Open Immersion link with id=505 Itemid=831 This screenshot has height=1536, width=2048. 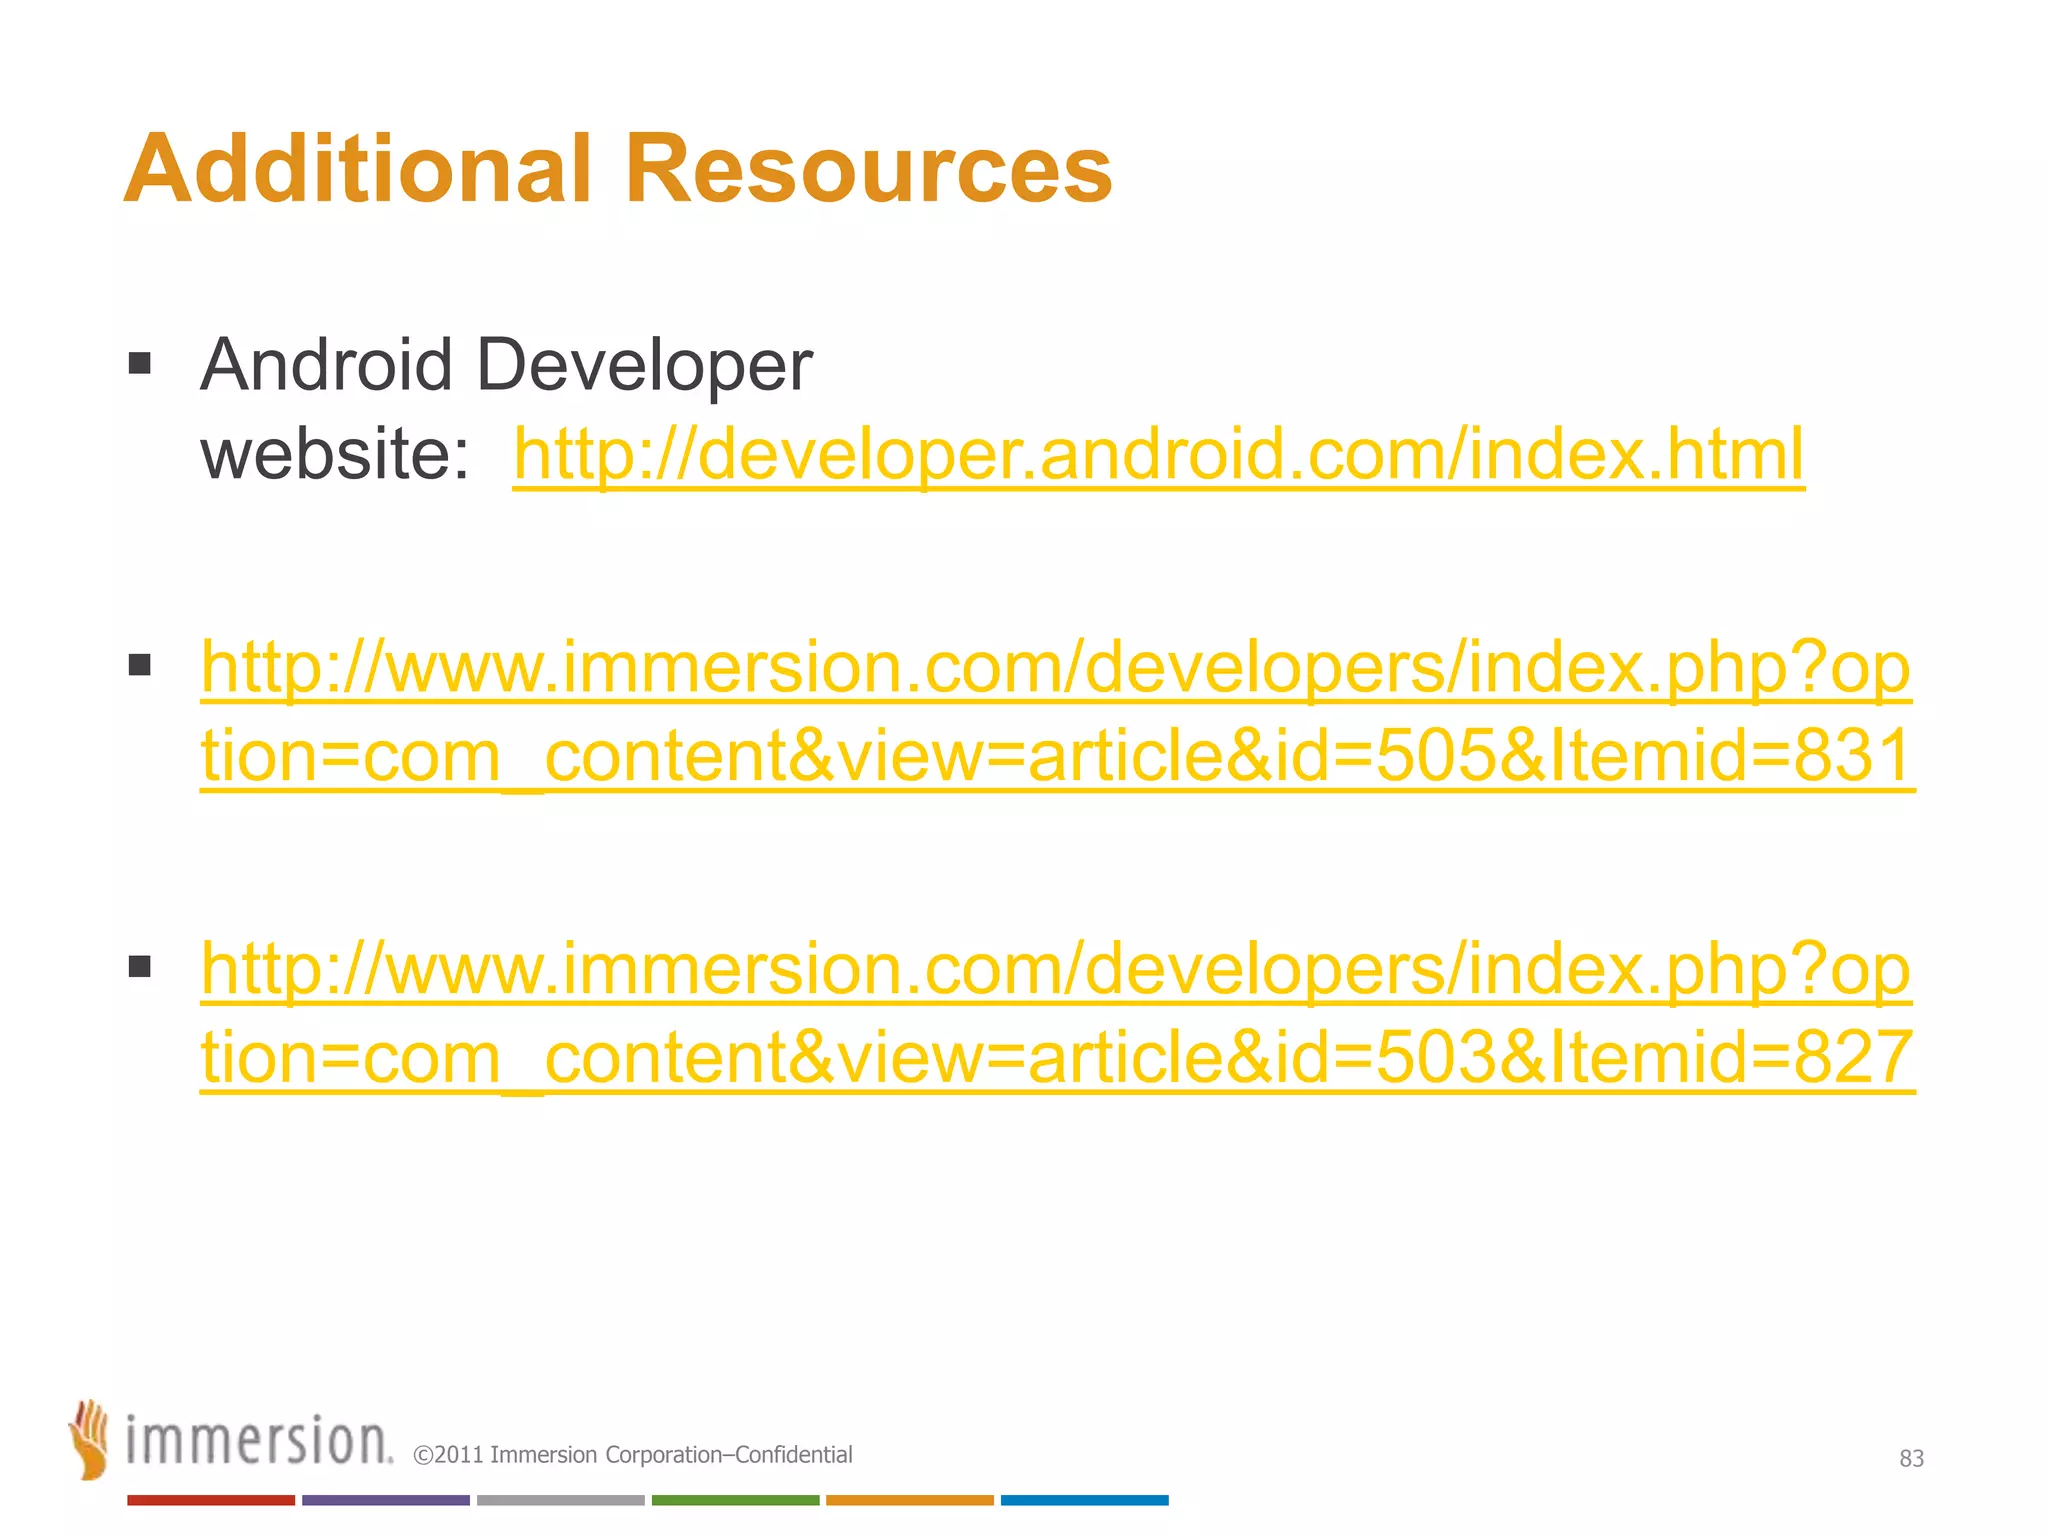[x=1057, y=711]
